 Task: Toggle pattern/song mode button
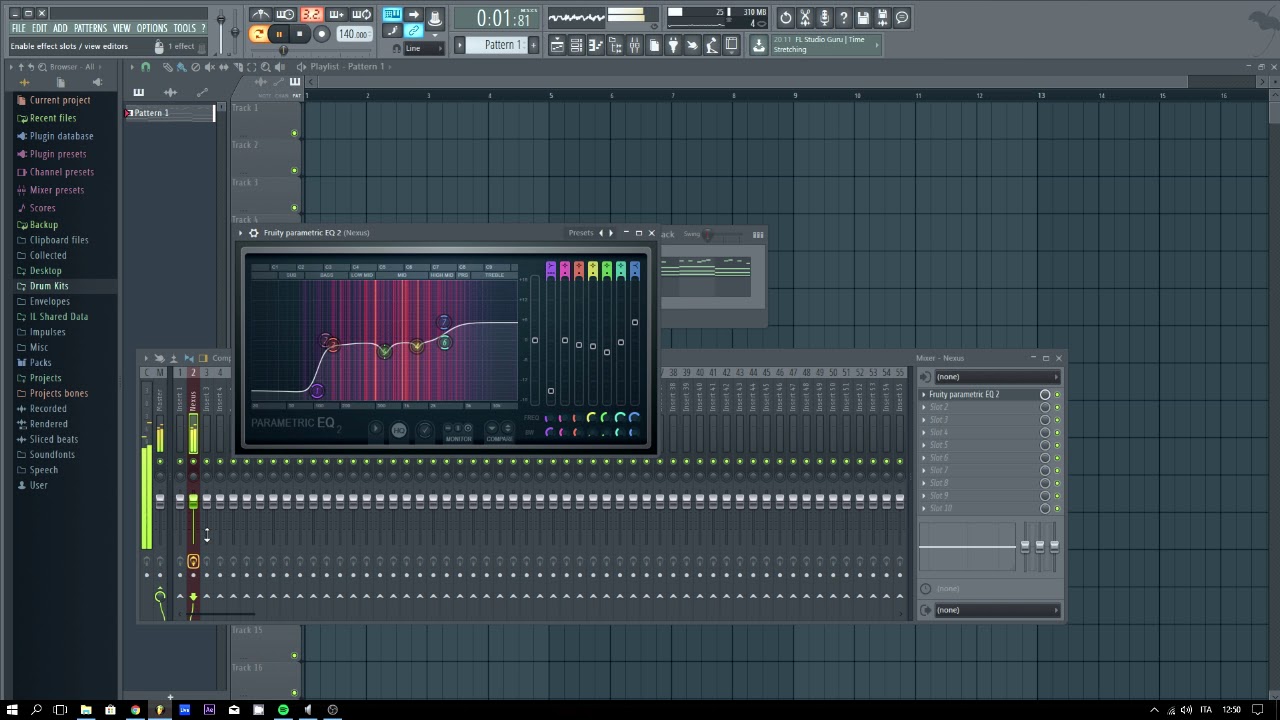coord(258,34)
